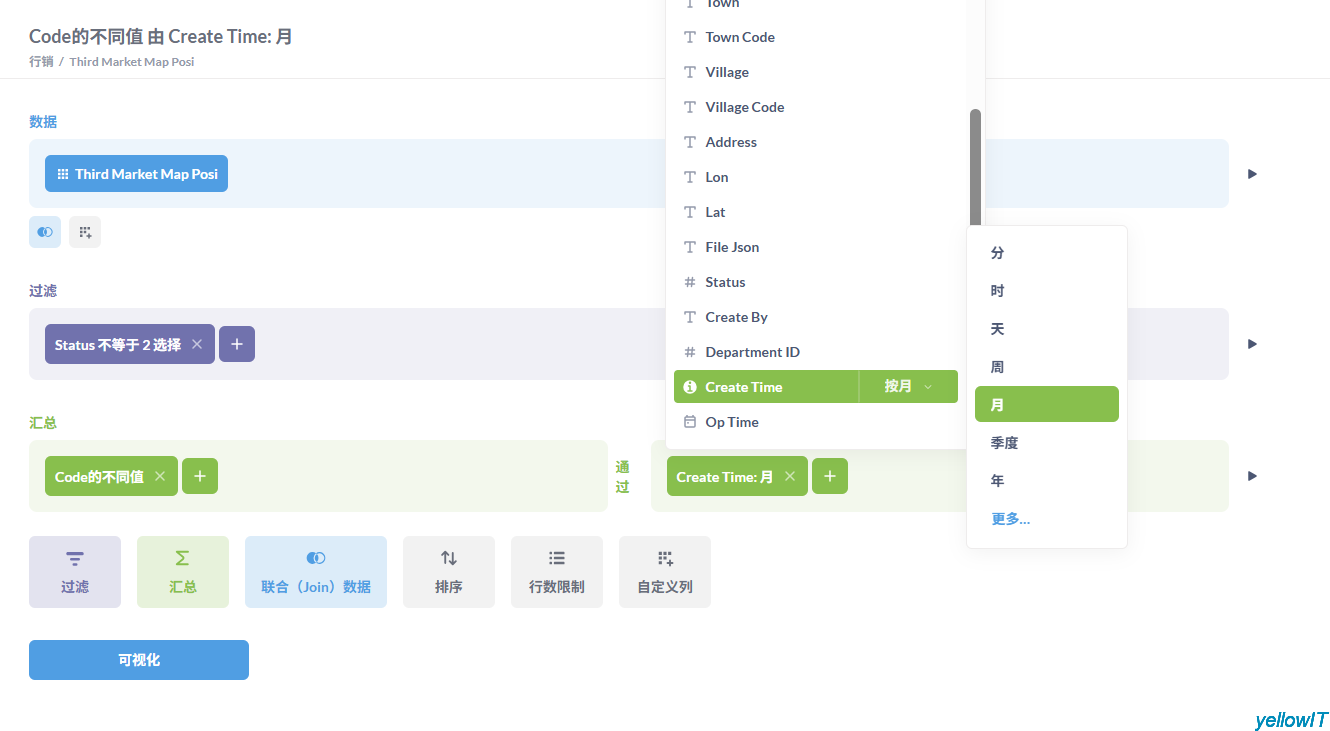
Task: Click the field list scrollbar
Action: click(975, 170)
